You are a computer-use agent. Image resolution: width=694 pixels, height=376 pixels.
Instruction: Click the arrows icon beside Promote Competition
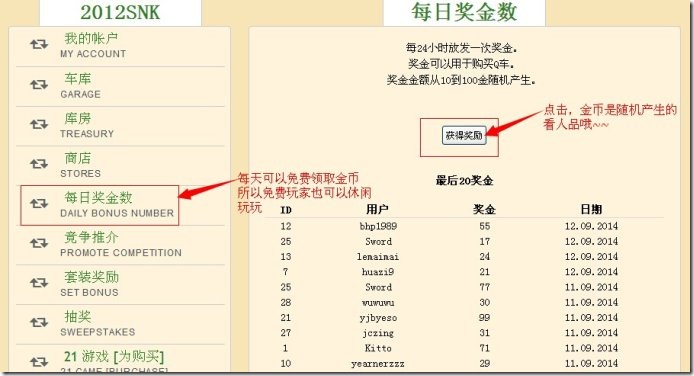39,243
